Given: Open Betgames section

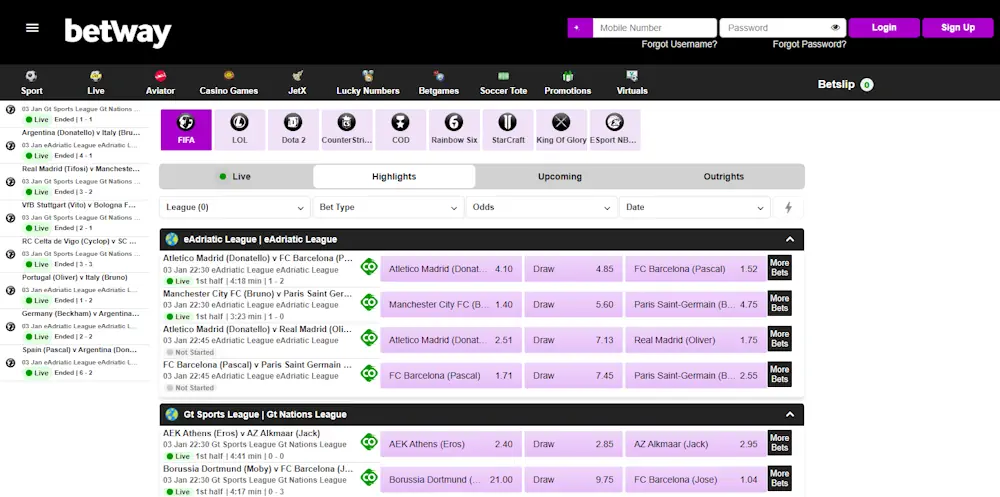Looking at the screenshot, I should (439, 83).
